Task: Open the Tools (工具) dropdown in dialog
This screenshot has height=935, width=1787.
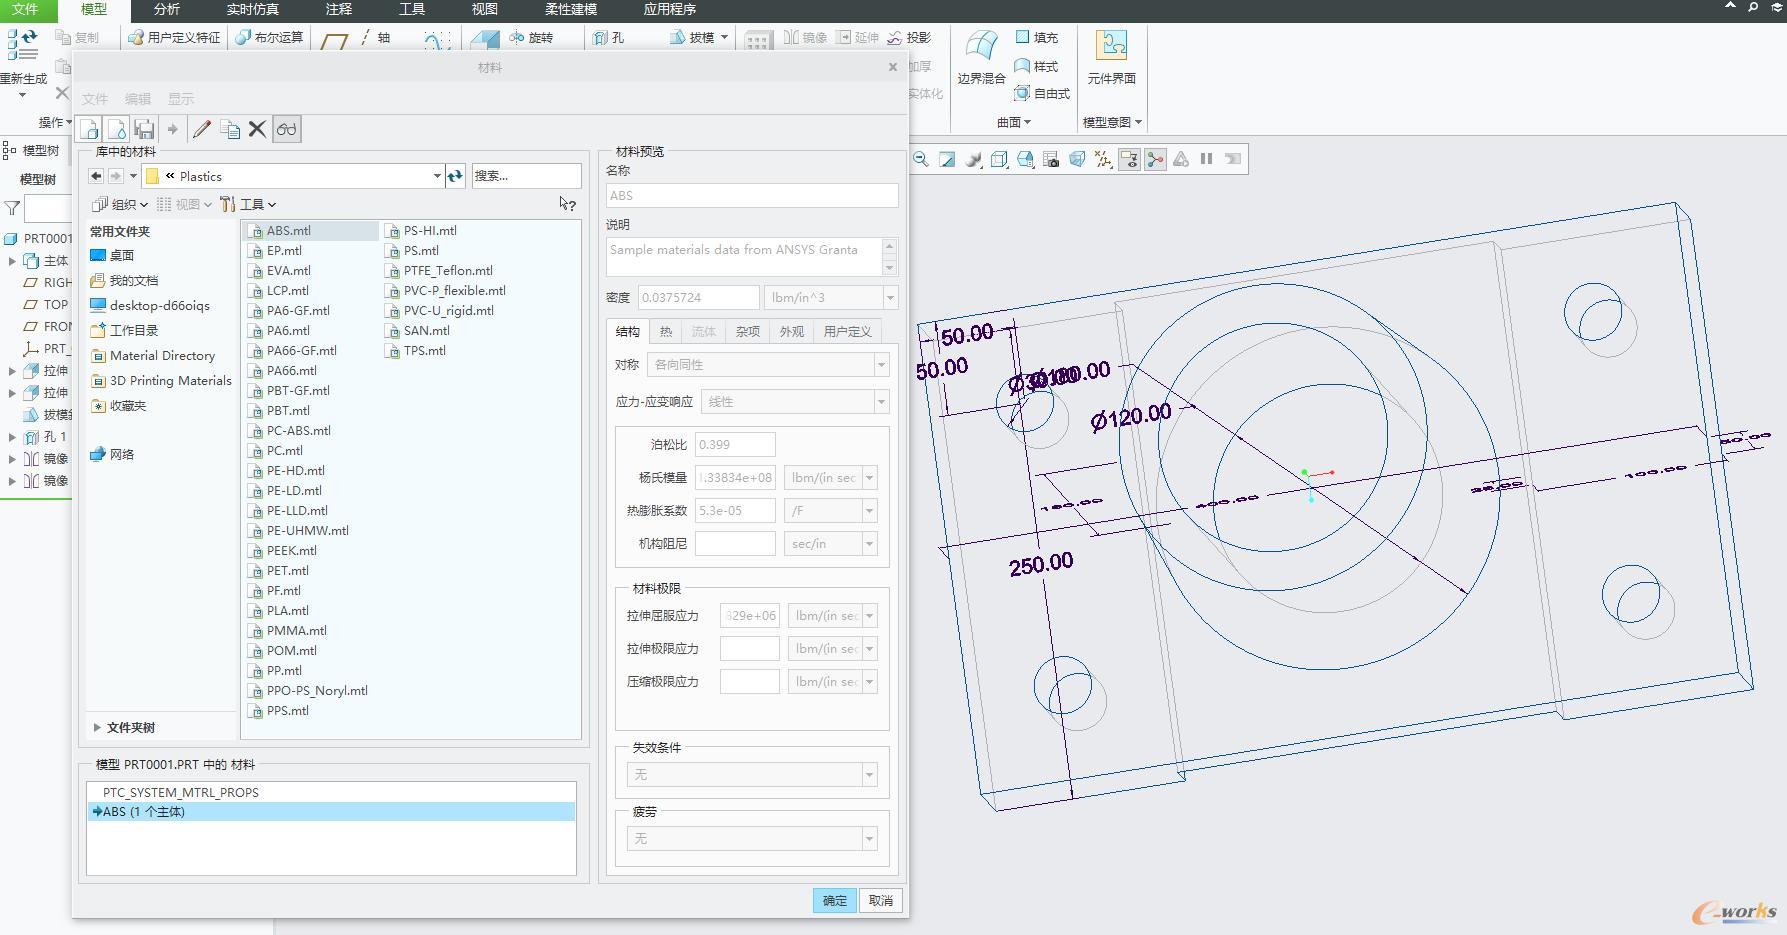Action: point(248,204)
